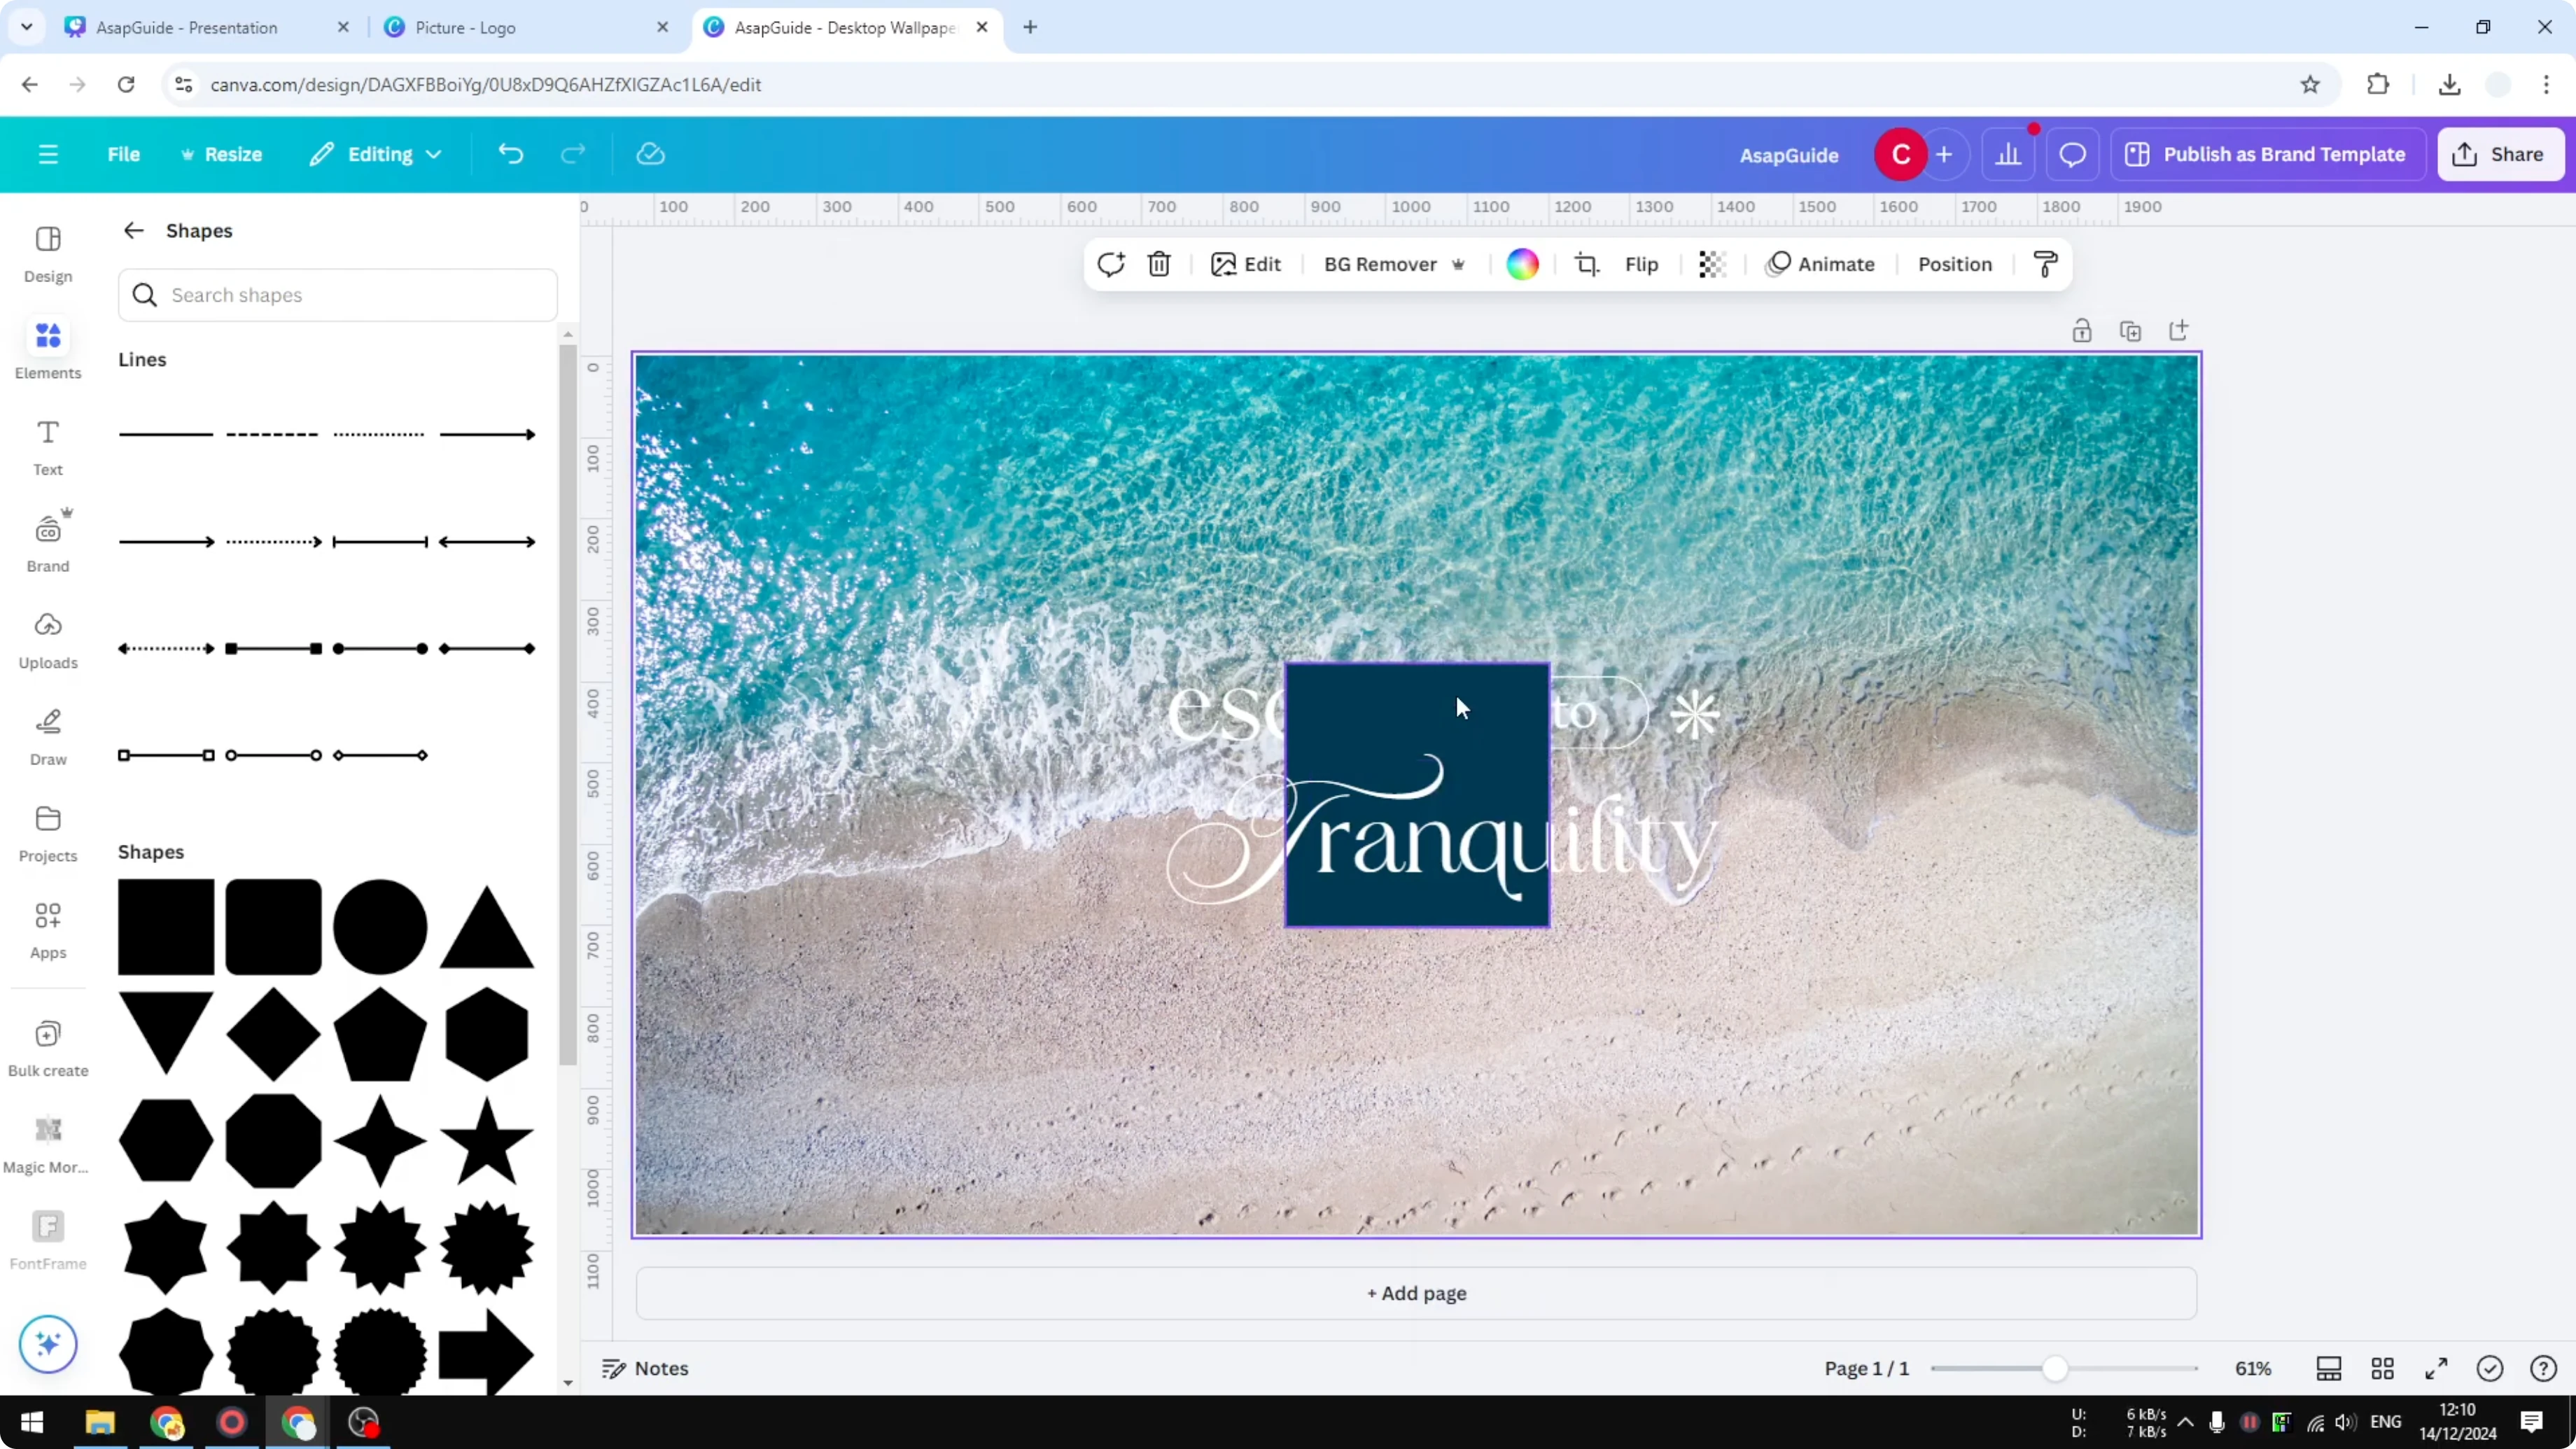
Task: Open the browser tab search dropdown
Action: click(26, 27)
